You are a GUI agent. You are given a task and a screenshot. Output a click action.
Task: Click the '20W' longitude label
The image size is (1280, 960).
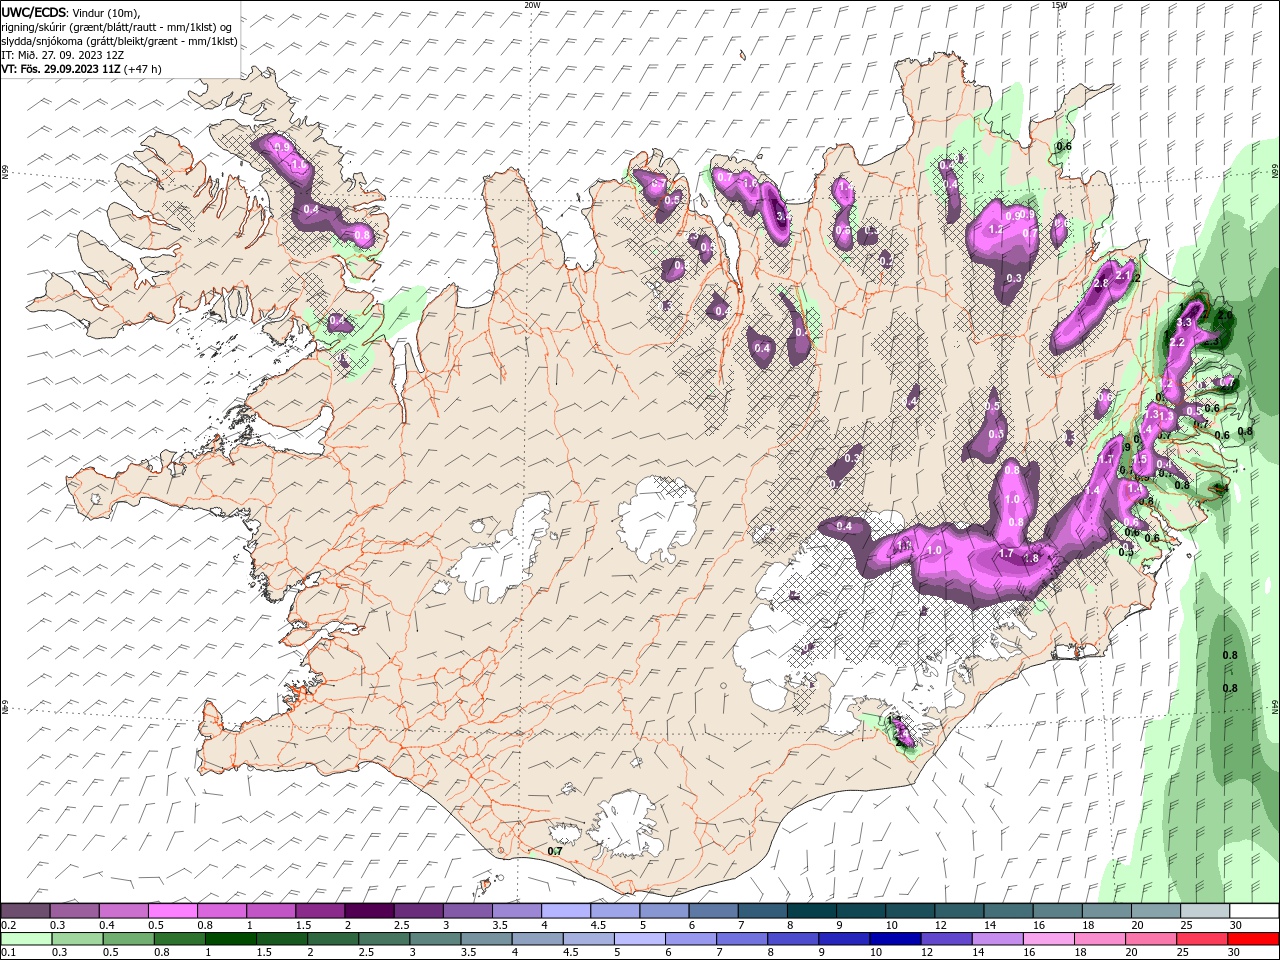click(x=532, y=5)
